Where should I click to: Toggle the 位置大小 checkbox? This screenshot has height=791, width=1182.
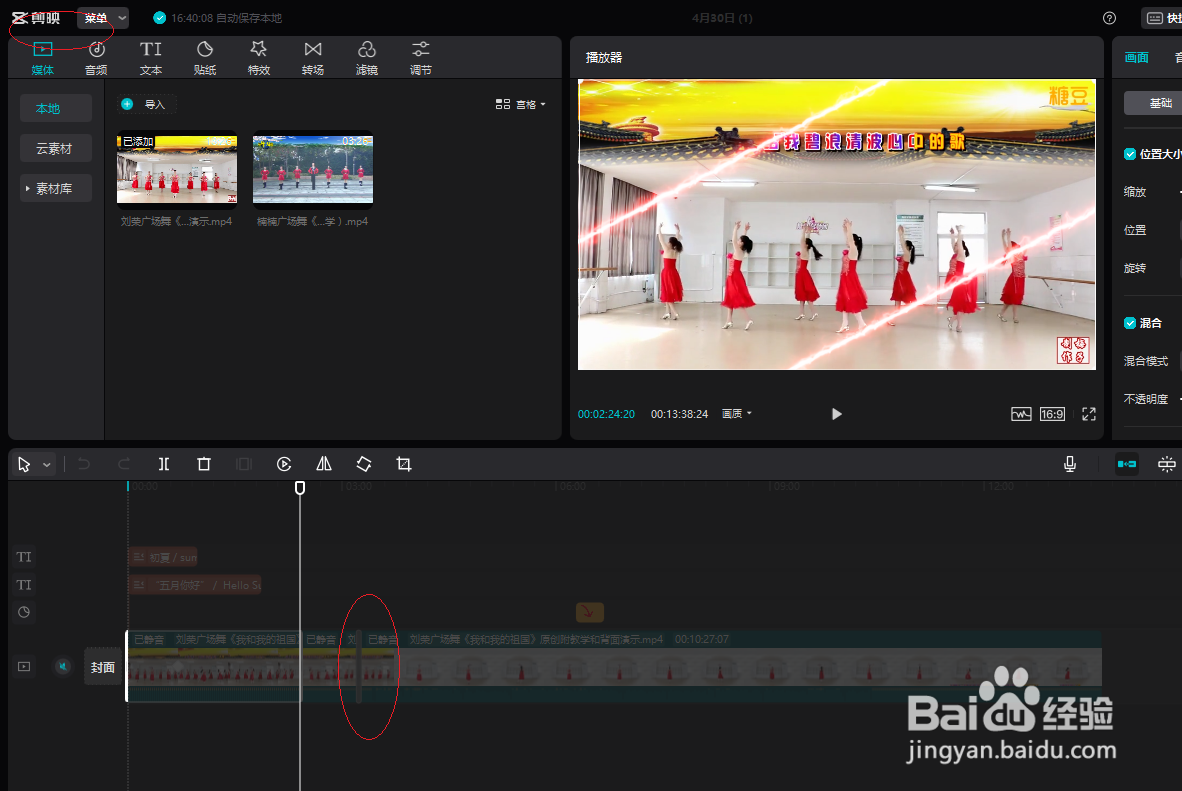pyautogui.click(x=1130, y=154)
